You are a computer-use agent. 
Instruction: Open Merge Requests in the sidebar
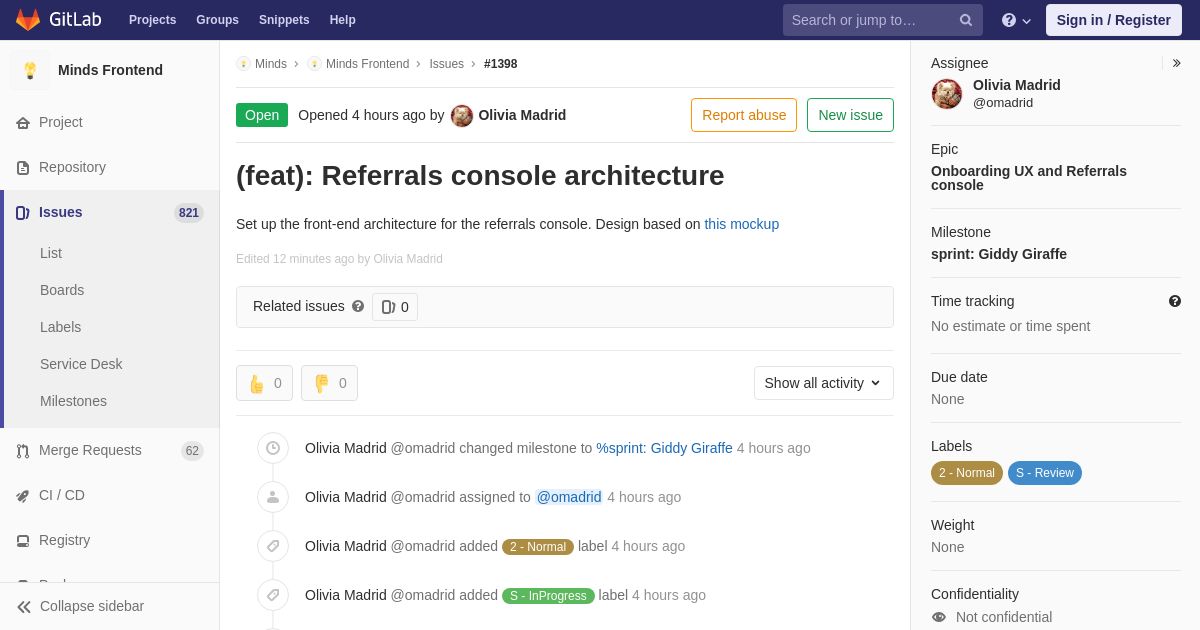pyautogui.click(x=90, y=450)
